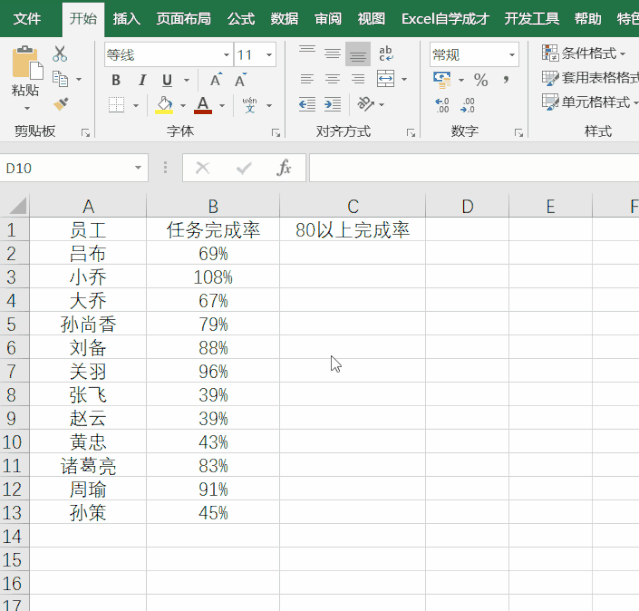
Task: Expand the Name Box dropdown arrow
Action: coord(138,168)
